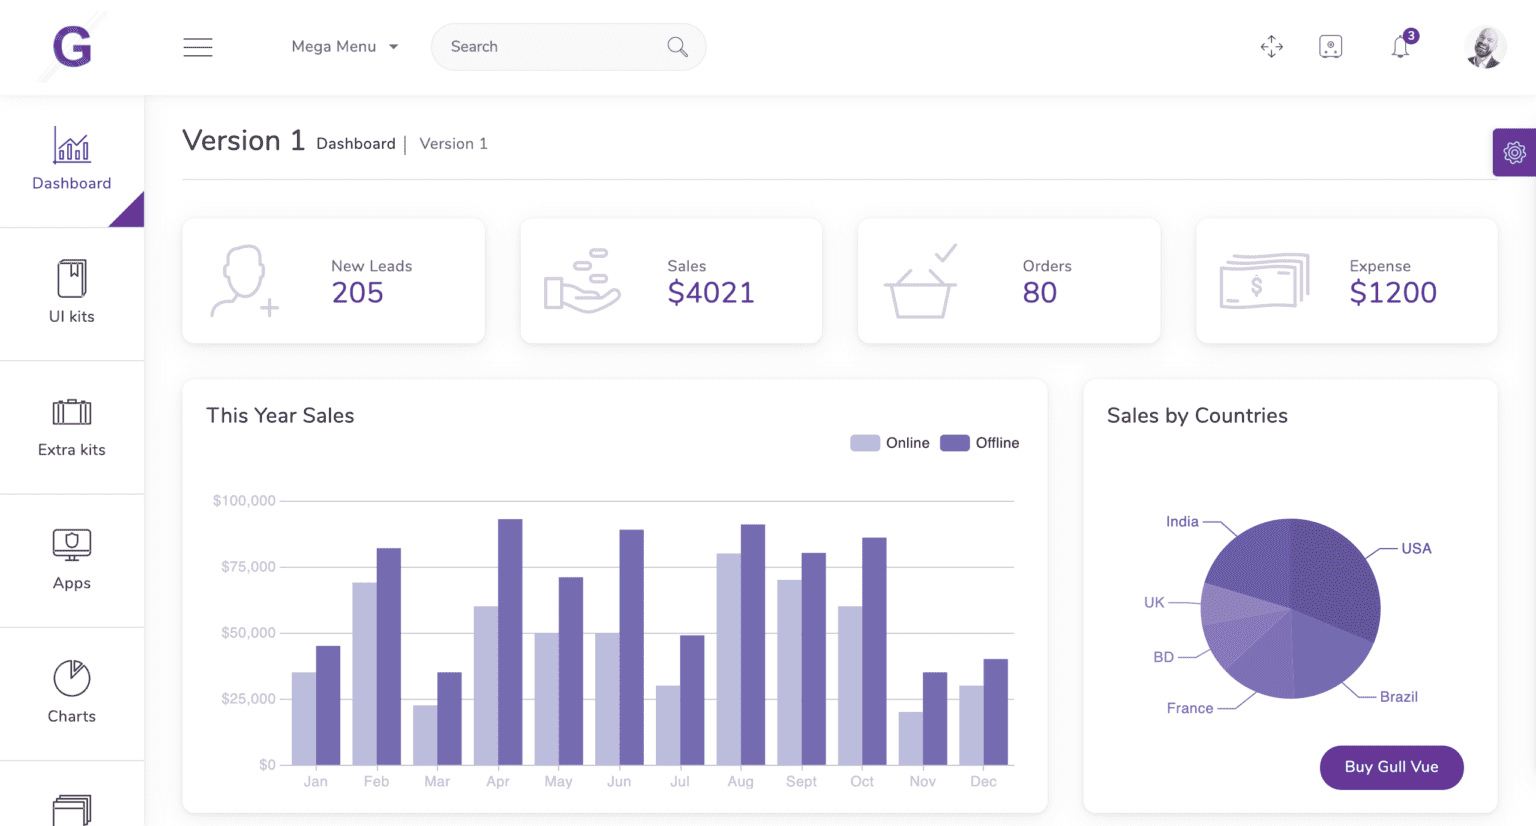
Task: Click the Dashboard breadcrumb item
Action: [x=356, y=143]
